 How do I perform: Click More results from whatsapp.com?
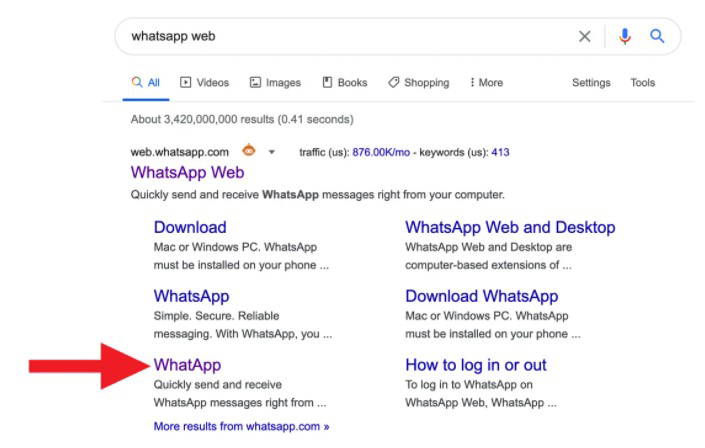pos(241,426)
